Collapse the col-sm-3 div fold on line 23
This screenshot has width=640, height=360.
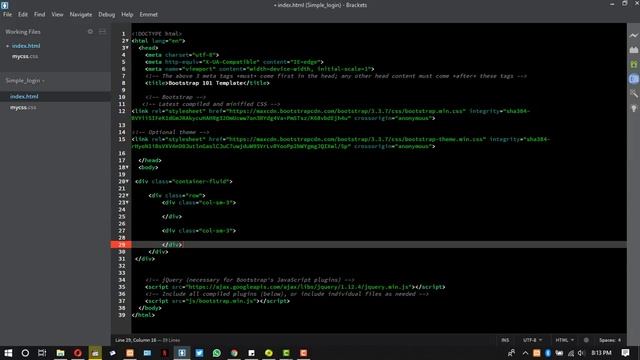pos(127,202)
